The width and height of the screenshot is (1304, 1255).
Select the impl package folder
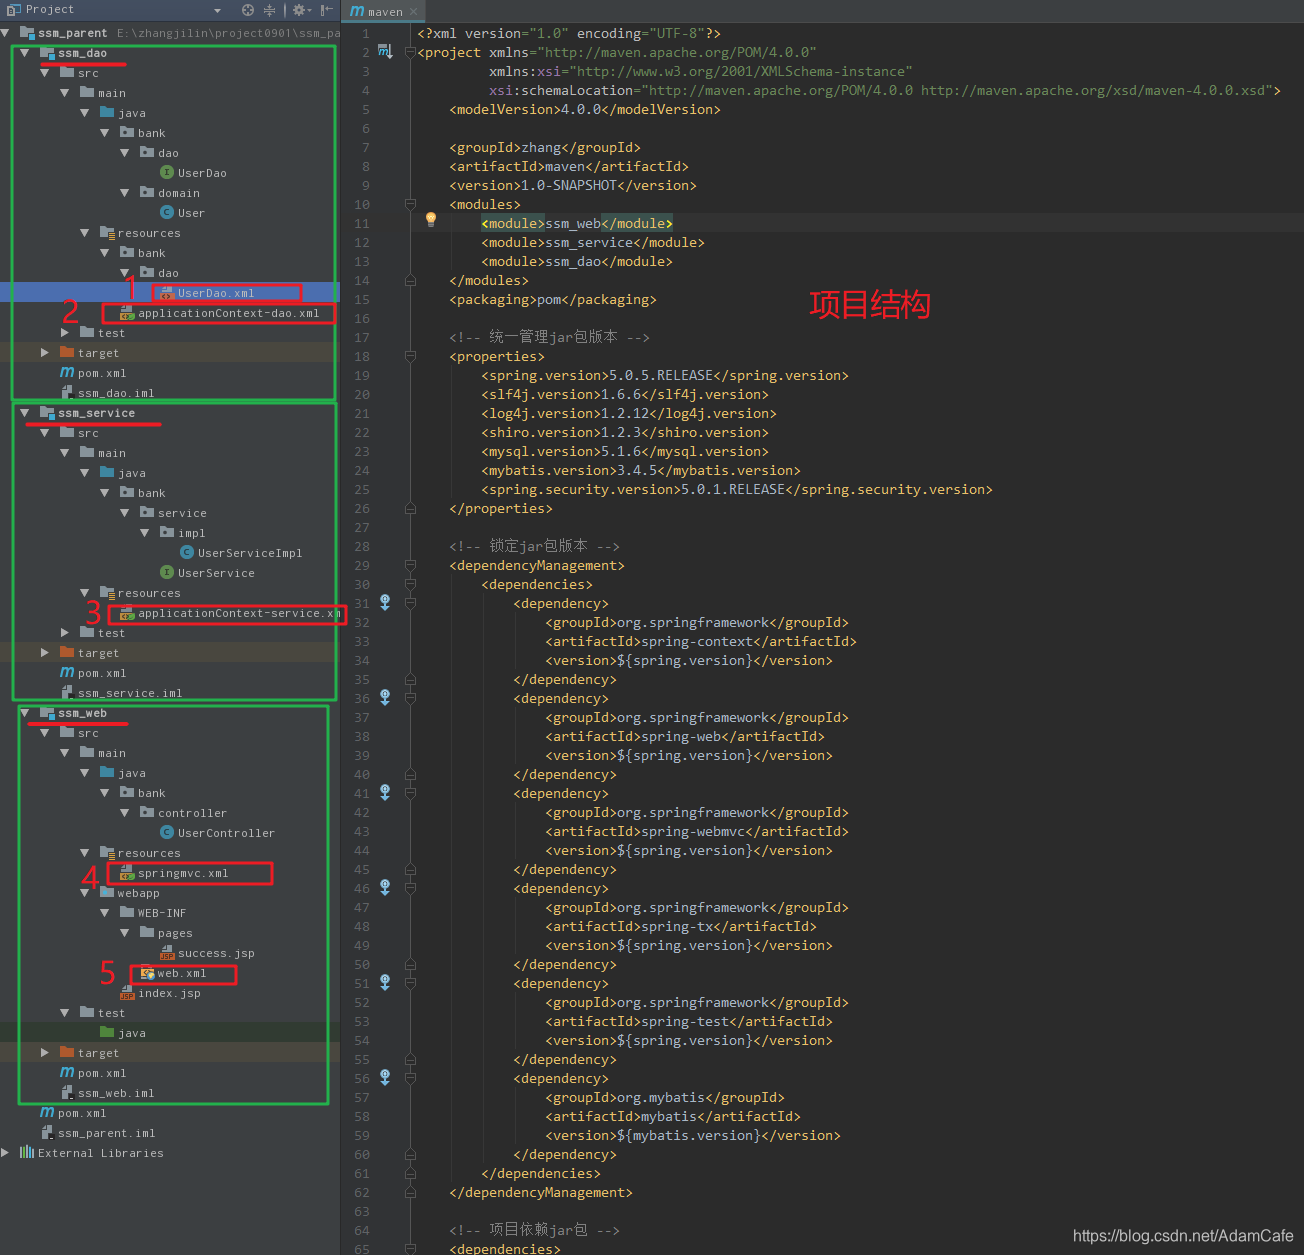[x=182, y=533]
